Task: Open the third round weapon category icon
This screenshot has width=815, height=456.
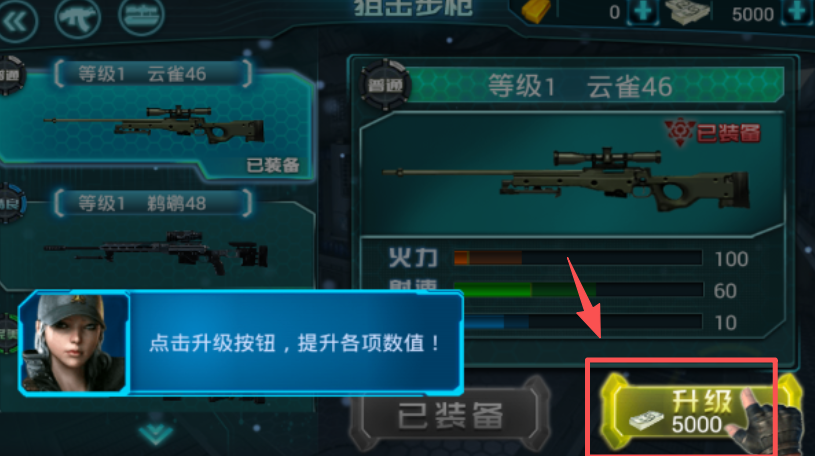Action: [x=141, y=16]
